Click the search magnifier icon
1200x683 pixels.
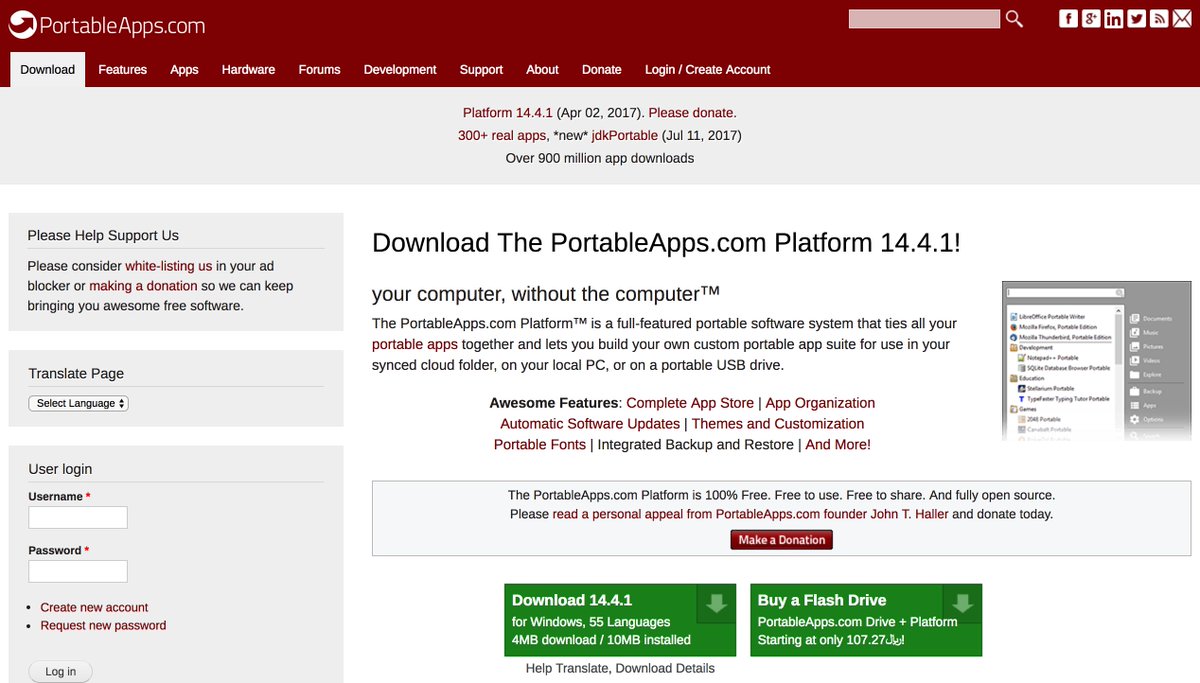(x=1014, y=19)
